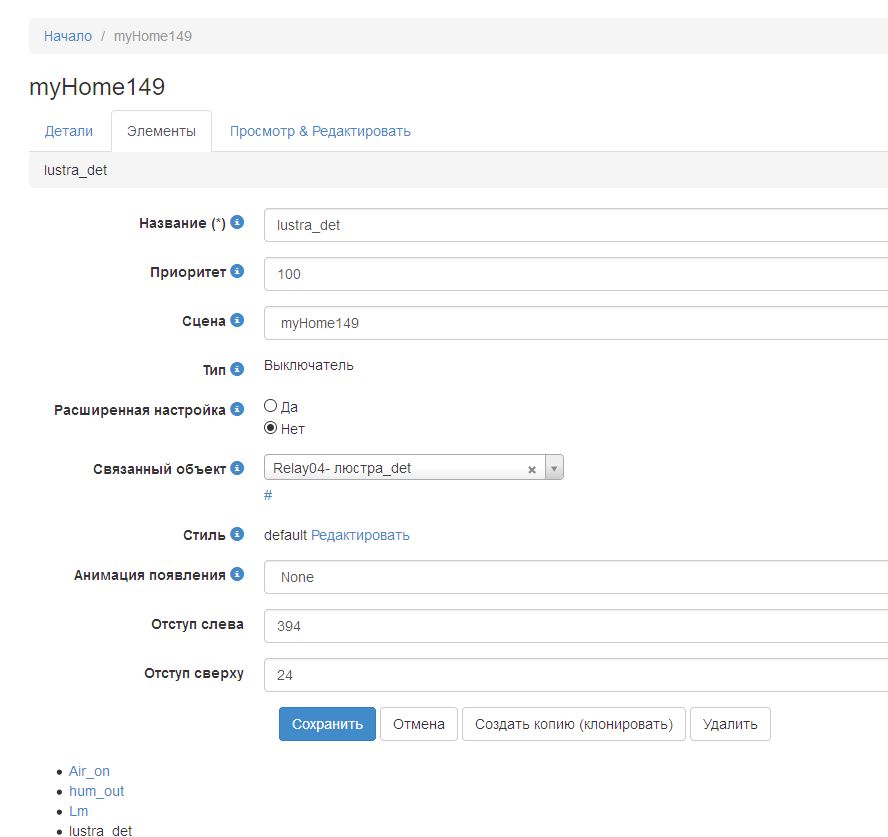Click info icon next to Тип
The image size is (888, 837).
pos(237,369)
